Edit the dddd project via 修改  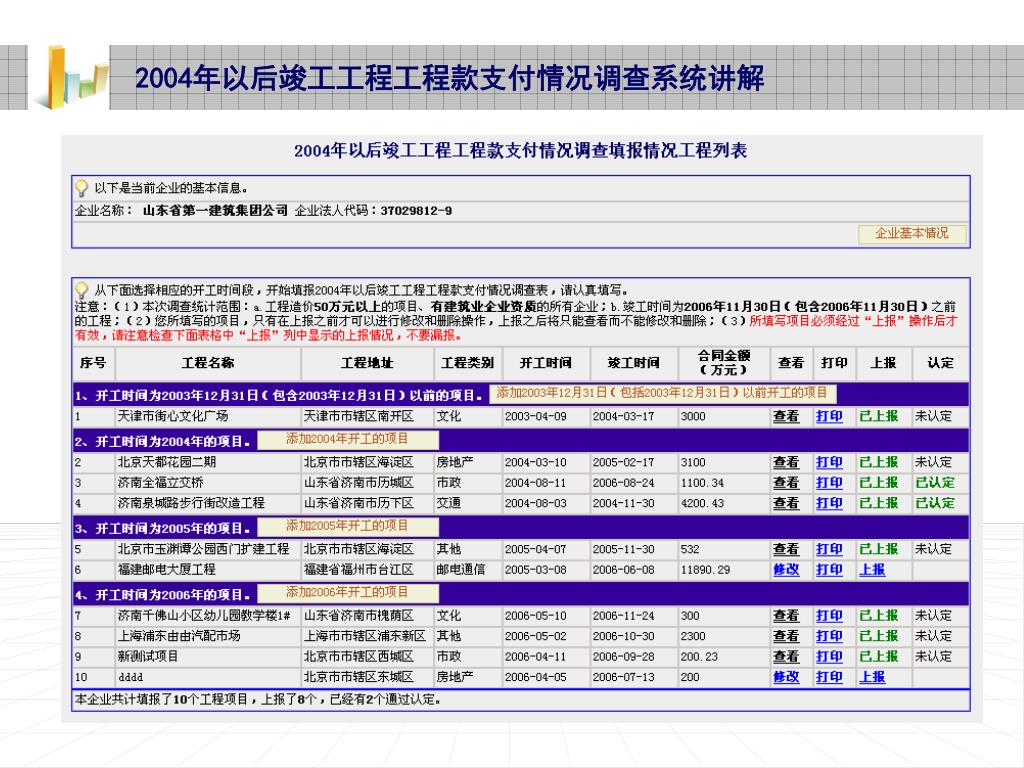(x=786, y=677)
